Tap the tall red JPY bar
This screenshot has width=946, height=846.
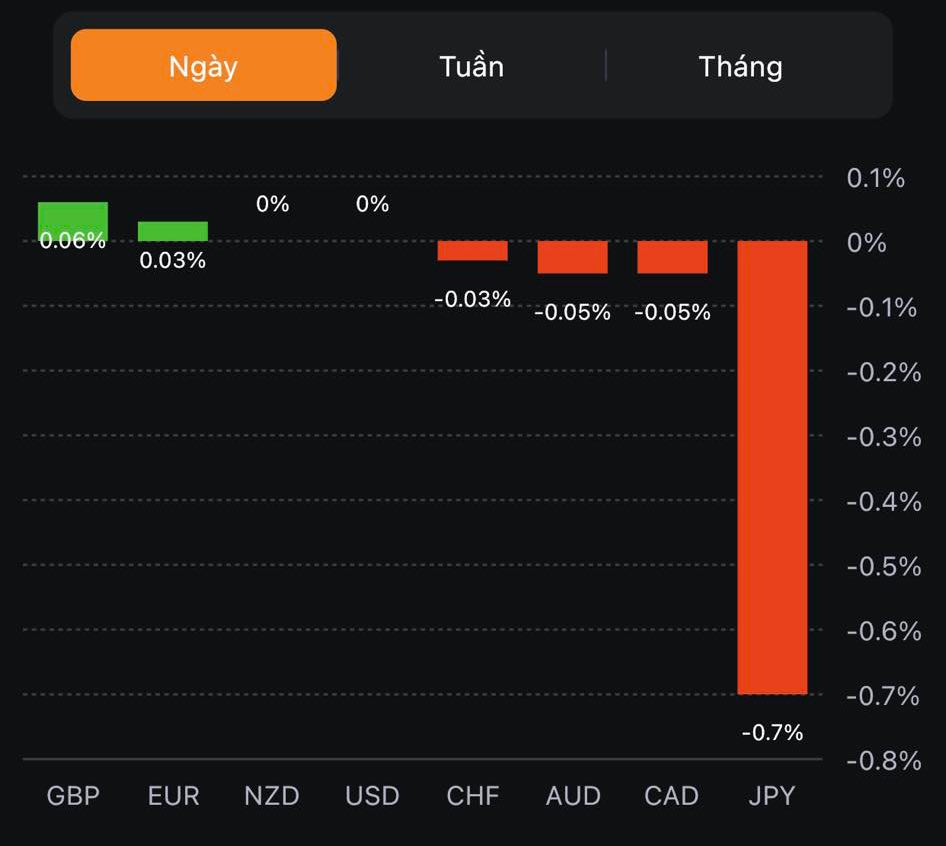pyautogui.click(x=772, y=467)
